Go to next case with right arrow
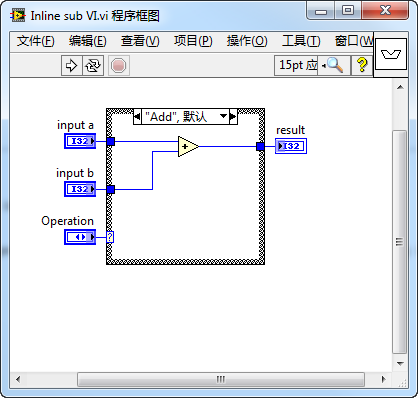The image size is (418, 398). (x=233, y=117)
